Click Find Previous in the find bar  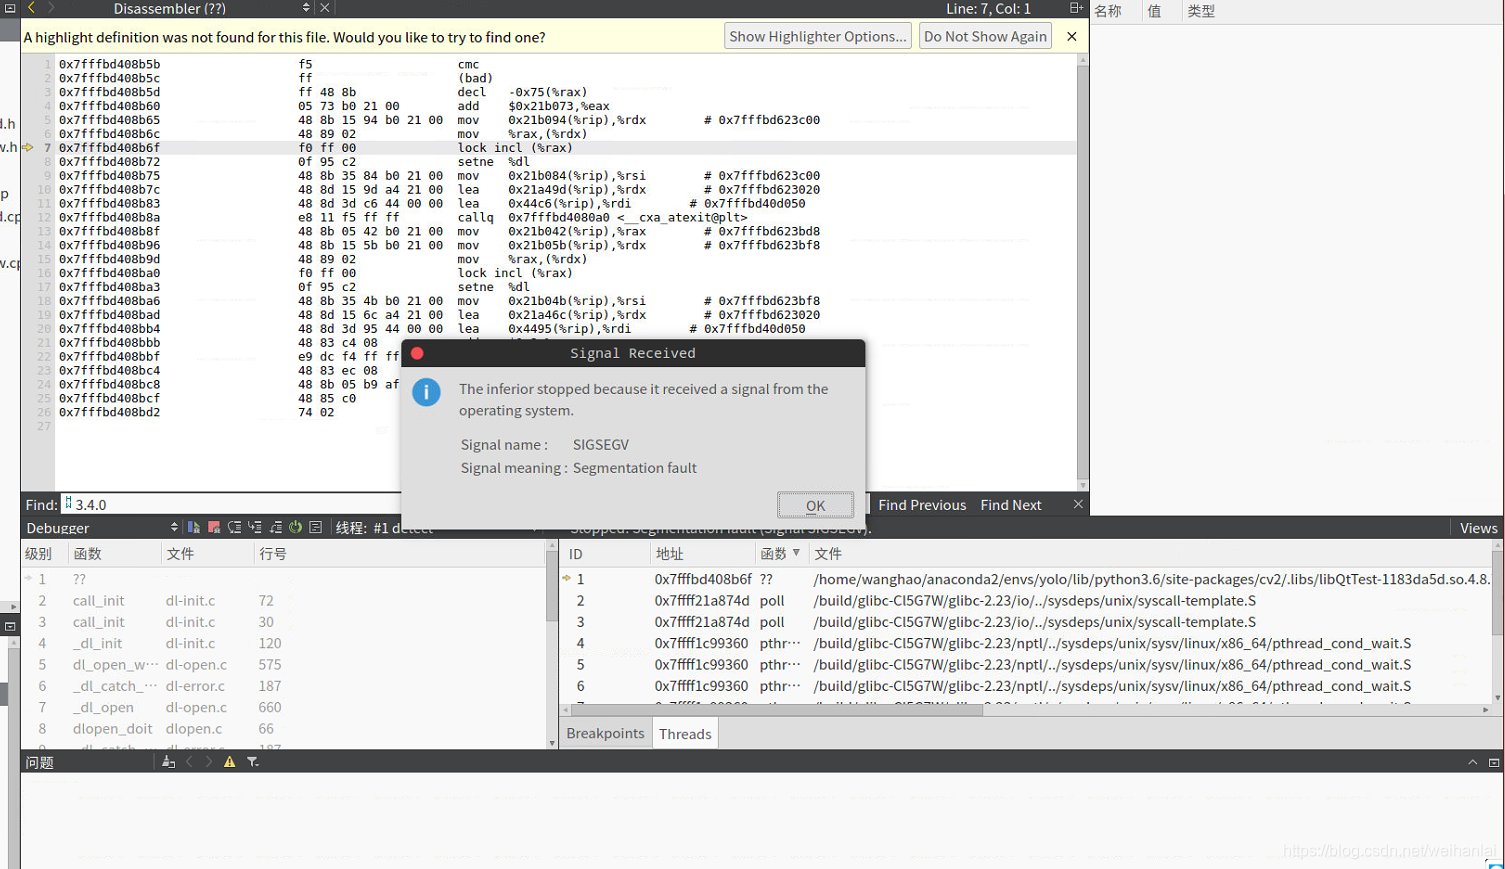(x=922, y=505)
